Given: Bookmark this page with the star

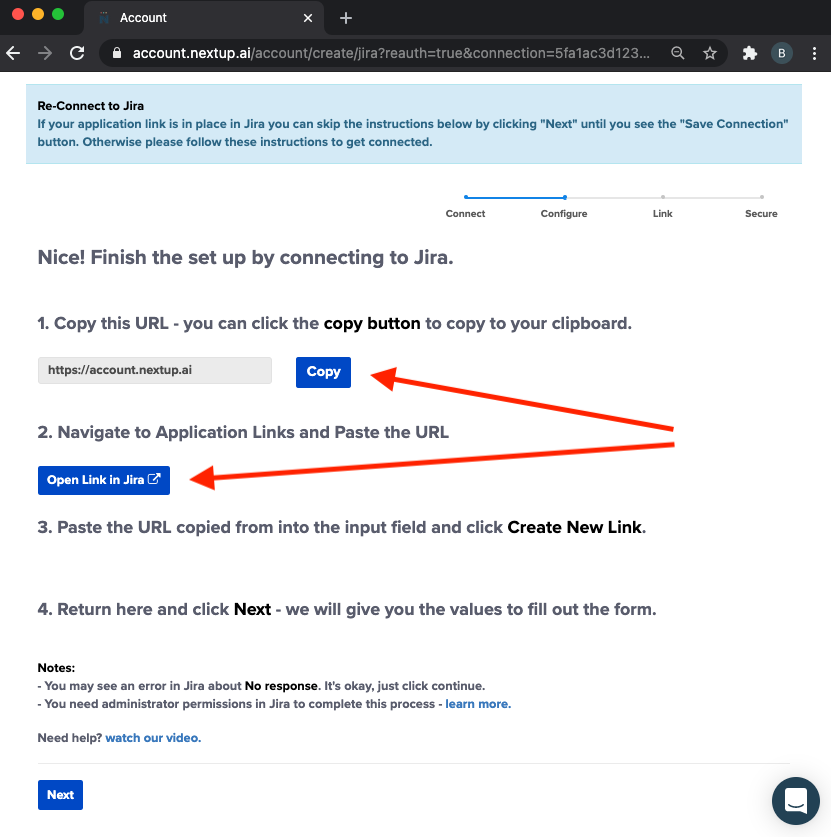Looking at the screenshot, I should click(x=709, y=53).
